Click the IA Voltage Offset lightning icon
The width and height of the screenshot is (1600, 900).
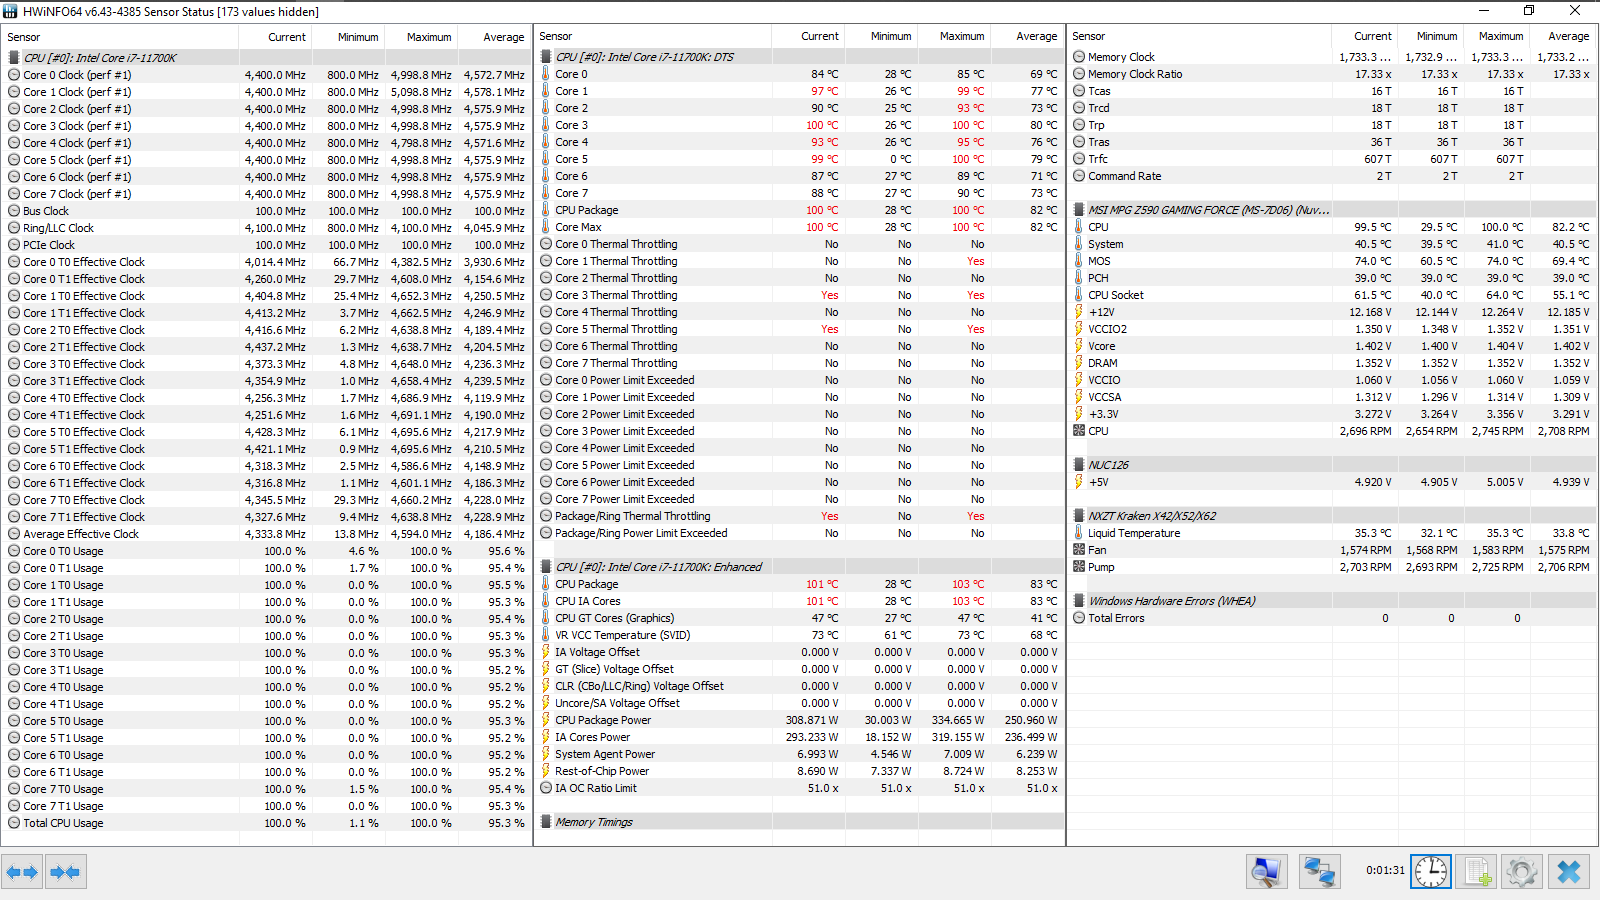pyautogui.click(x=546, y=652)
